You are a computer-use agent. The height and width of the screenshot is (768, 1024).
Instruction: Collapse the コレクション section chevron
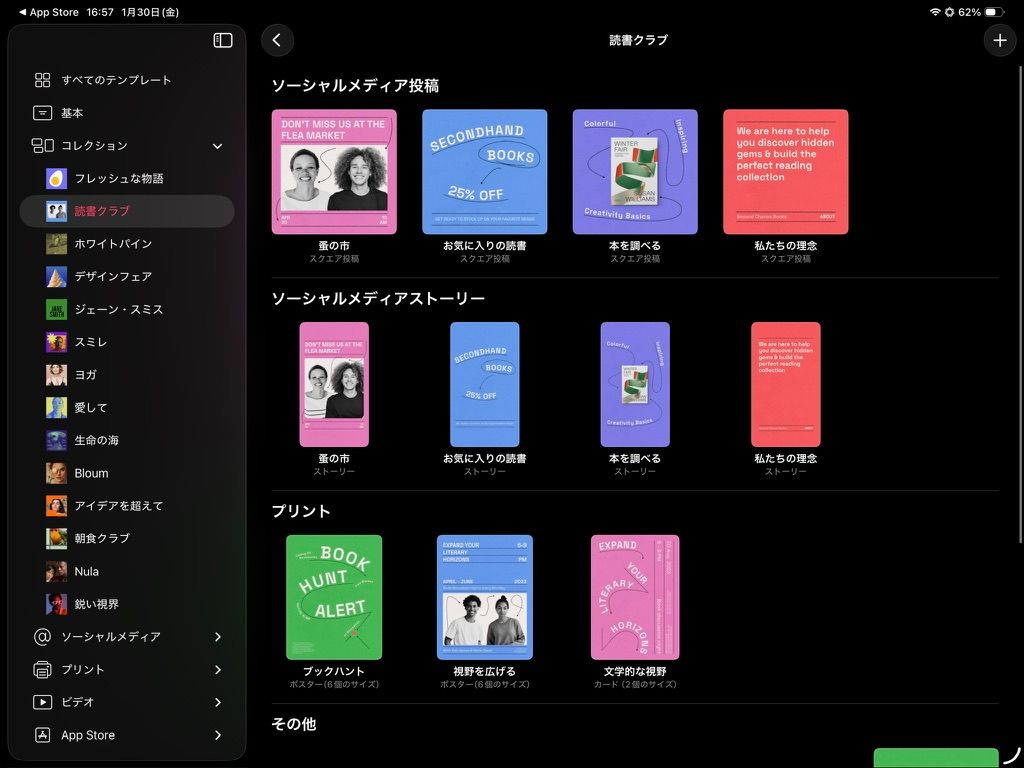click(x=217, y=146)
